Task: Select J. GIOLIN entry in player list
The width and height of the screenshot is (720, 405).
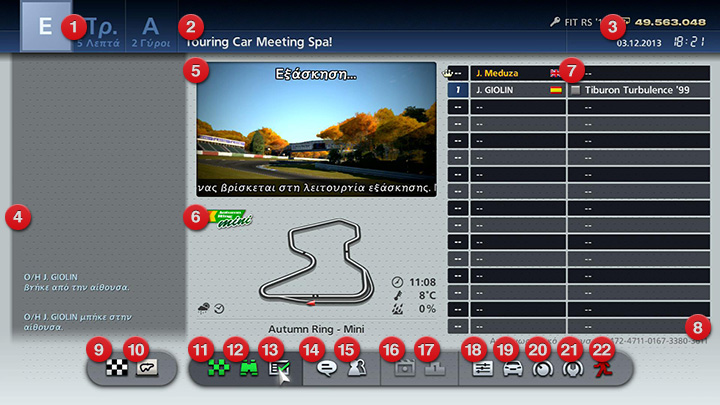Action: [505, 90]
